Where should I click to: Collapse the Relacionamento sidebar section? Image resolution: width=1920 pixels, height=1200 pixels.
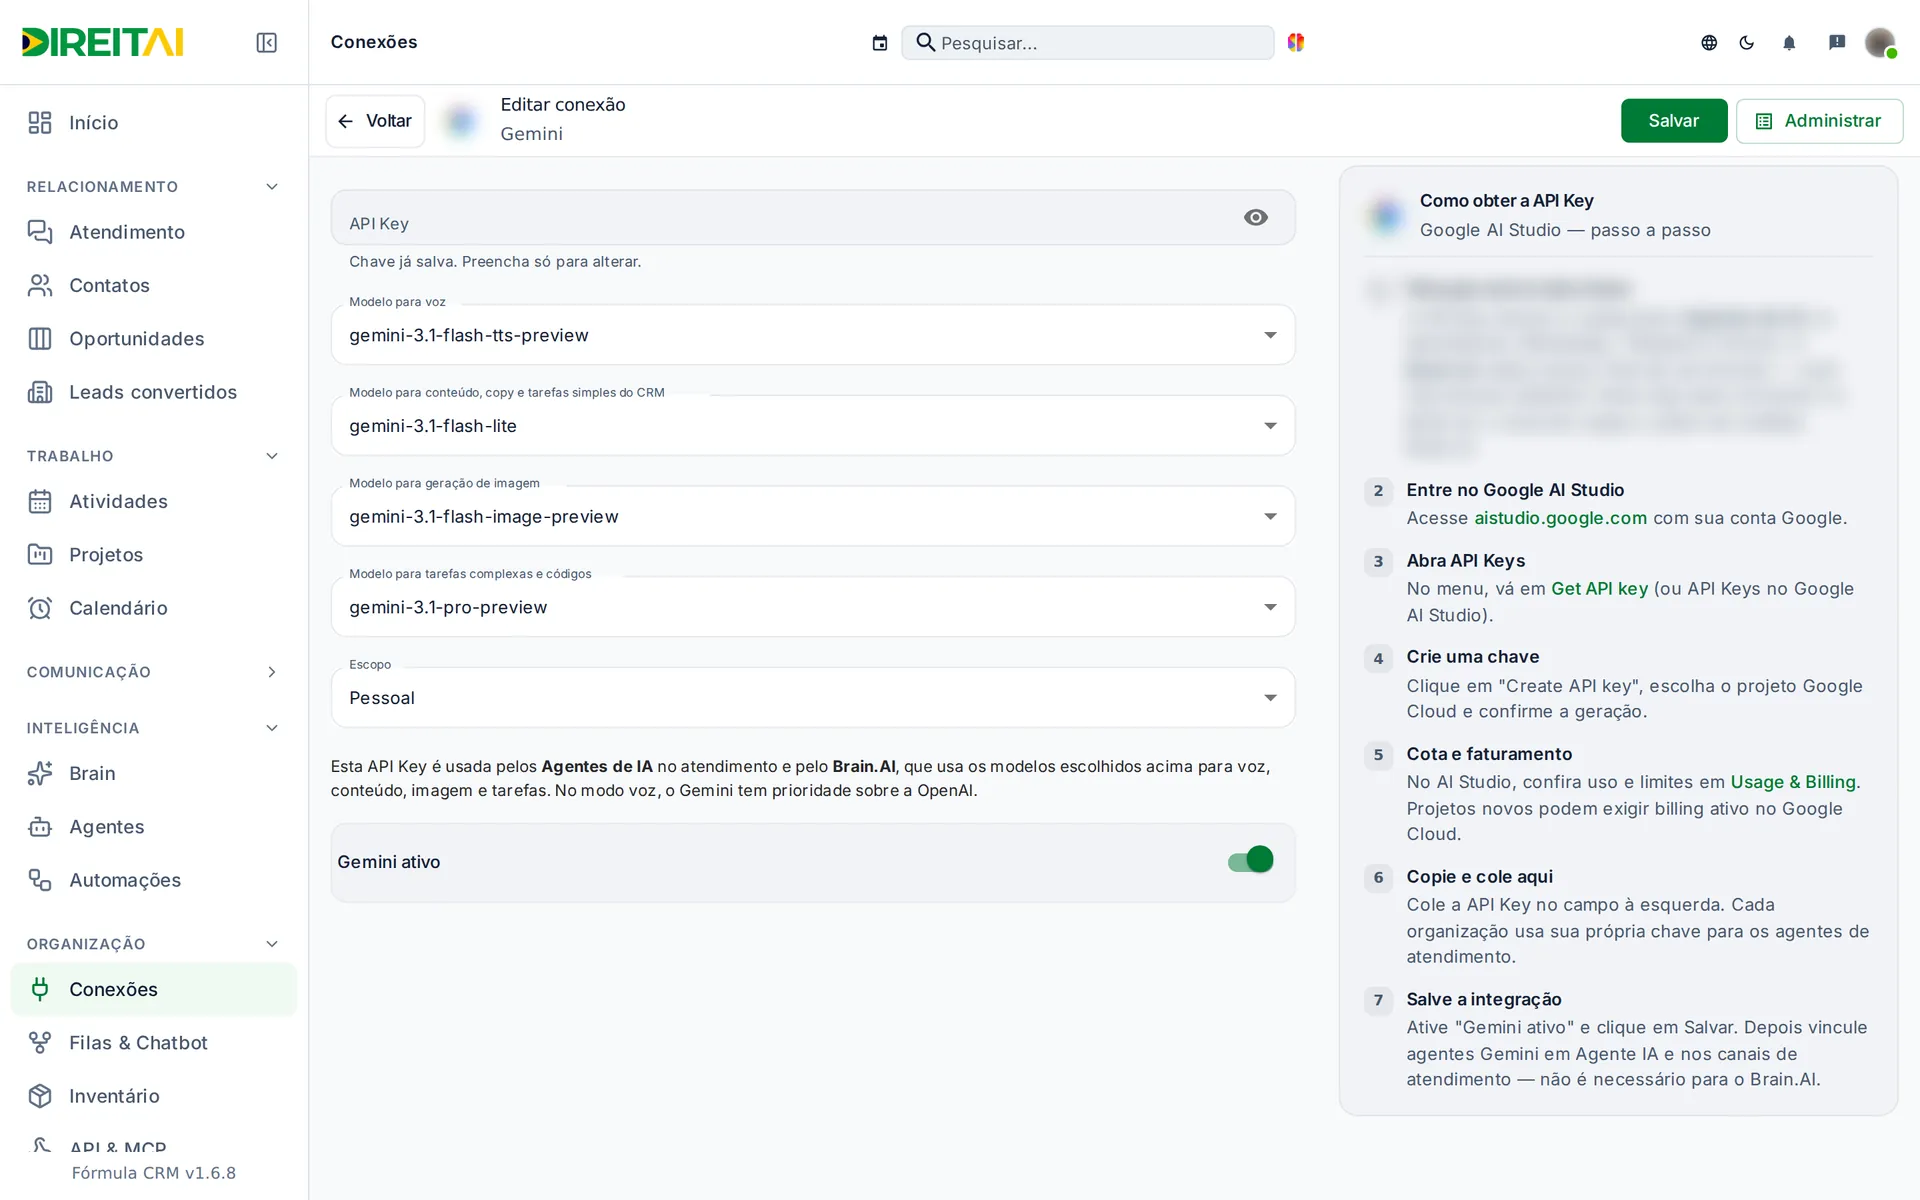[x=153, y=187]
